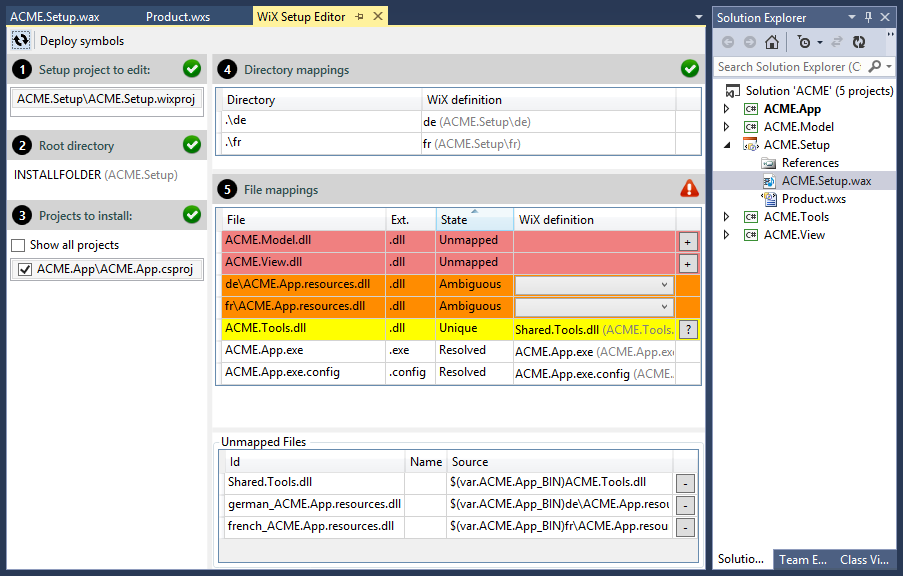Click the question mark button for ACME.Tools.dll

(689, 328)
